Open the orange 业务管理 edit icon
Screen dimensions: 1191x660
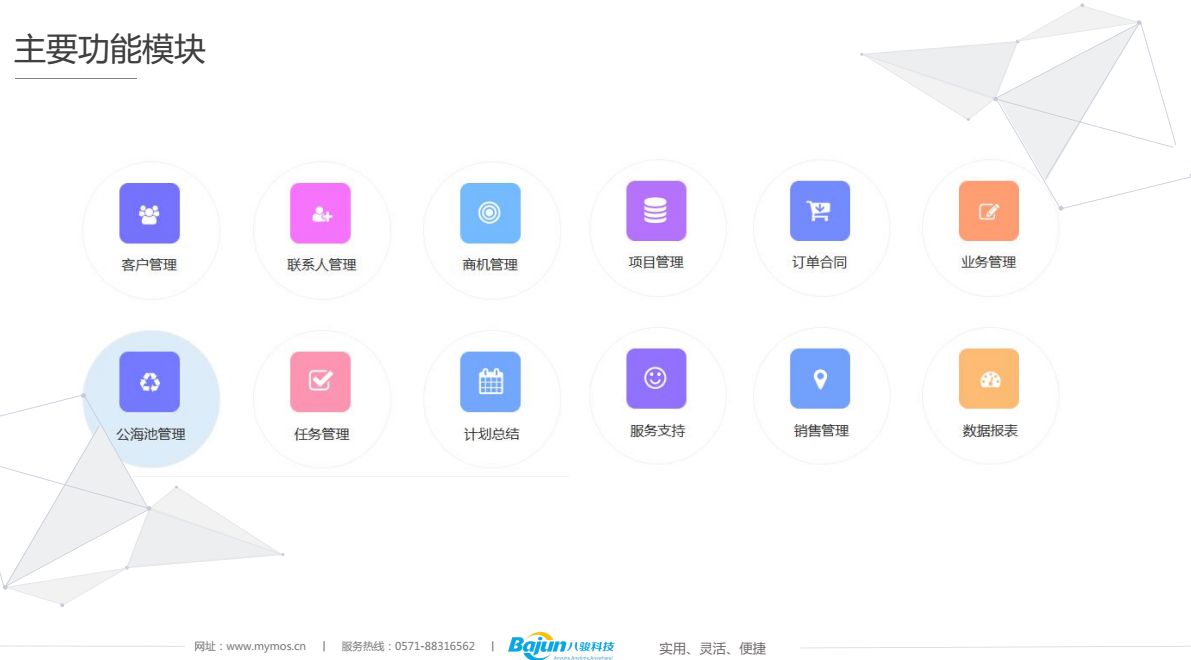tap(988, 211)
